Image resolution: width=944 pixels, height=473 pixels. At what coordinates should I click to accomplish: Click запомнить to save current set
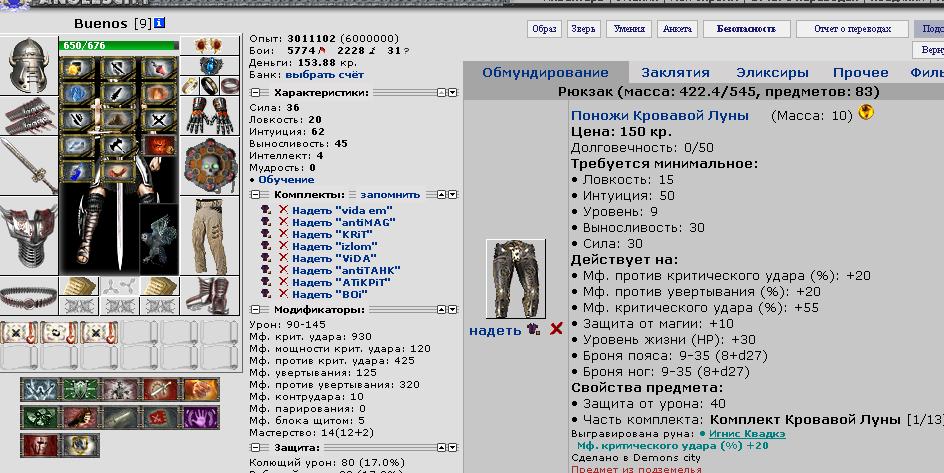point(390,194)
